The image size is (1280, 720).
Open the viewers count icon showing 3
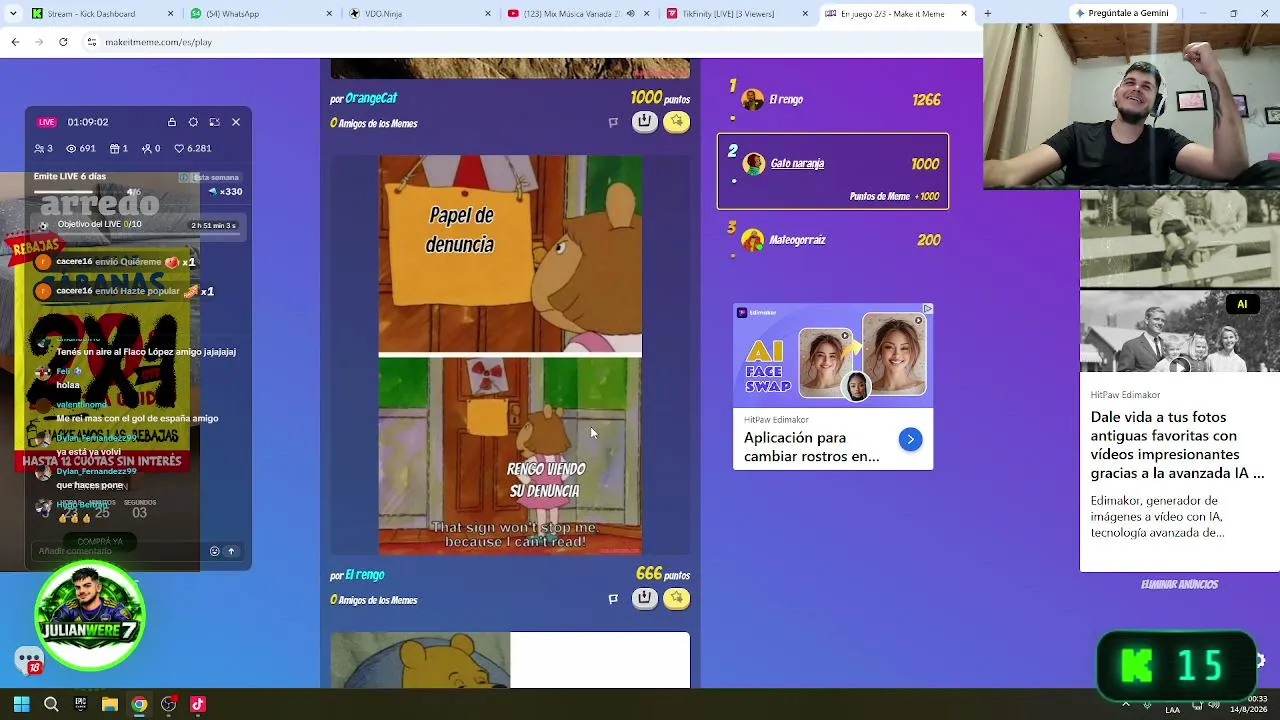click(x=38, y=148)
